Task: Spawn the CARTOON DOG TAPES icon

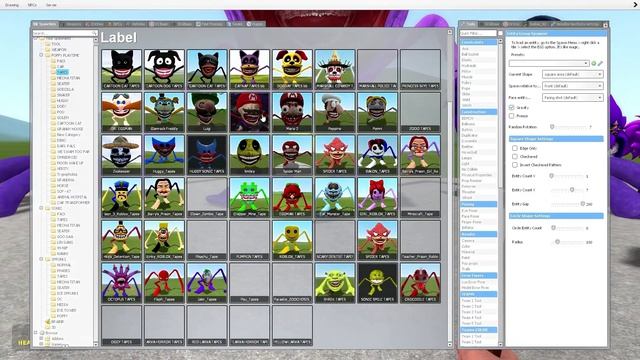Action: [x=164, y=69]
